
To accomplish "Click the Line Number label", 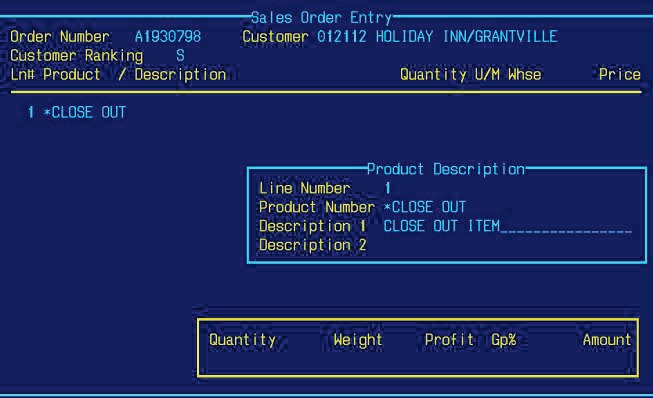I will click(304, 188).
